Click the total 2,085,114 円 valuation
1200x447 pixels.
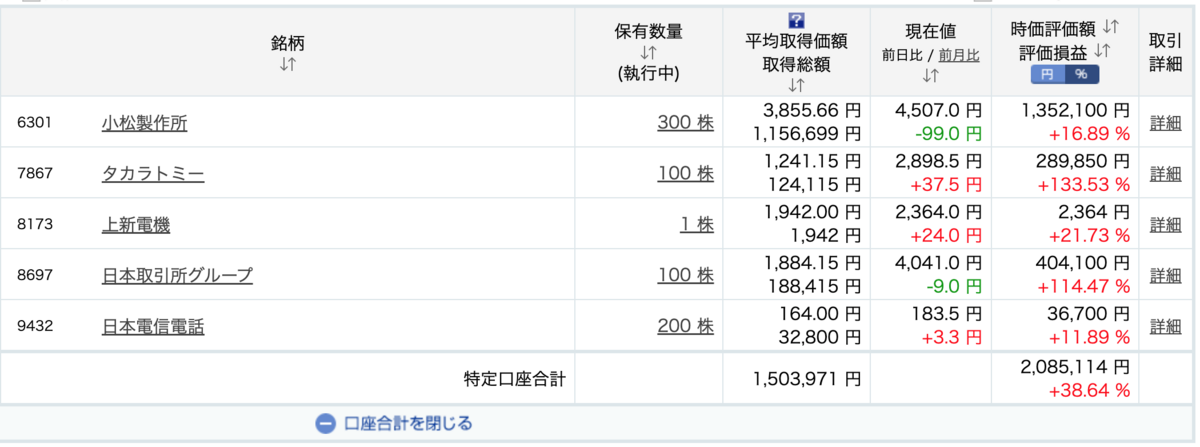point(1076,367)
